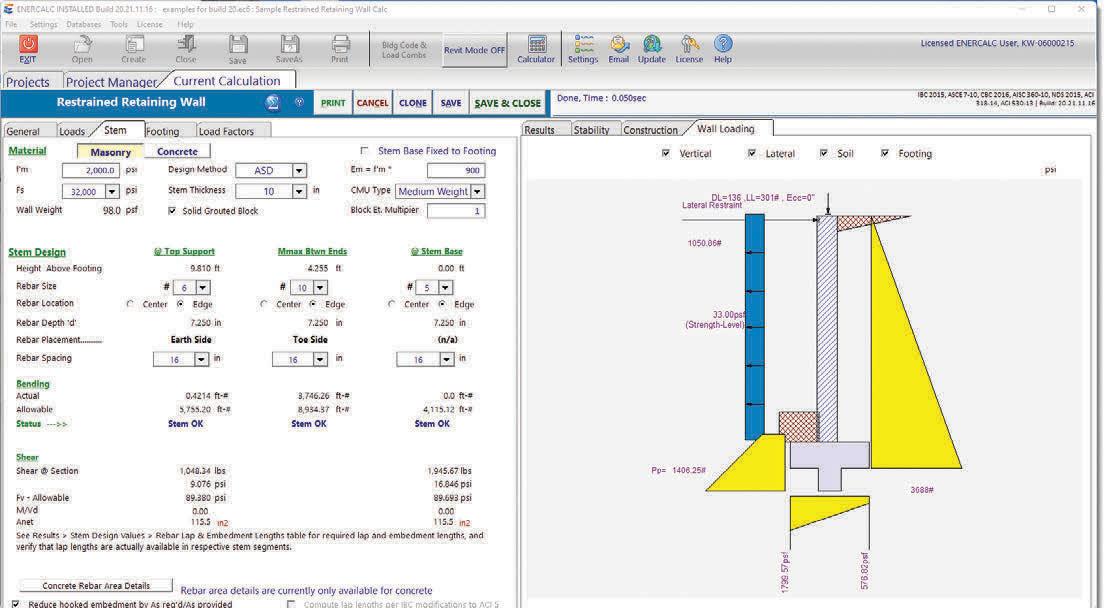Click the Print printer icon
Screen dimensions: 1107x608
click(x=340, y=44)
